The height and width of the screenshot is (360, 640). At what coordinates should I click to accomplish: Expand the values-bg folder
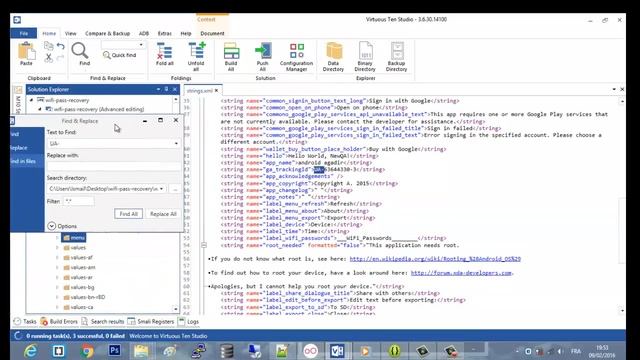coord(57,287)
